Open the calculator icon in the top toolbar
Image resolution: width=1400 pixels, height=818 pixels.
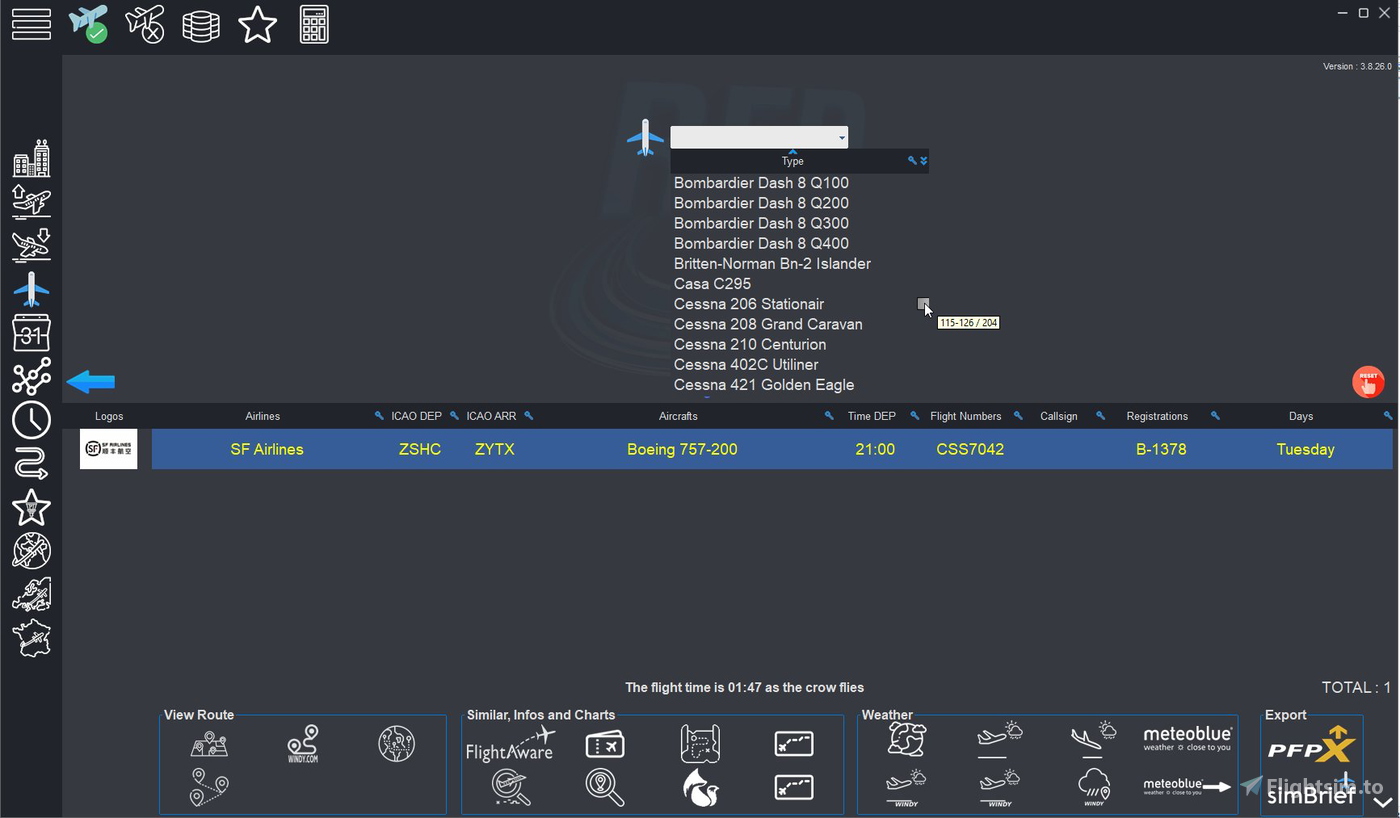[313, 24]
